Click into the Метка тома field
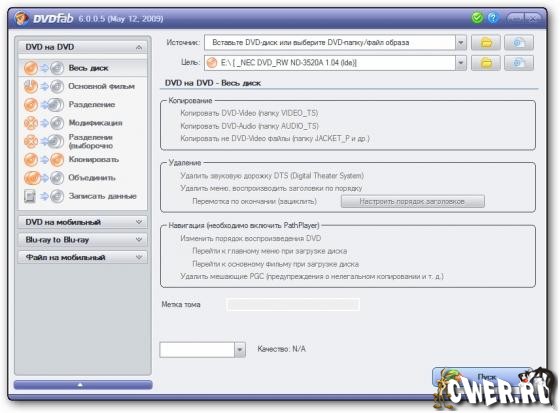Screen dimensions: 560x413 [x=293, y=305]
